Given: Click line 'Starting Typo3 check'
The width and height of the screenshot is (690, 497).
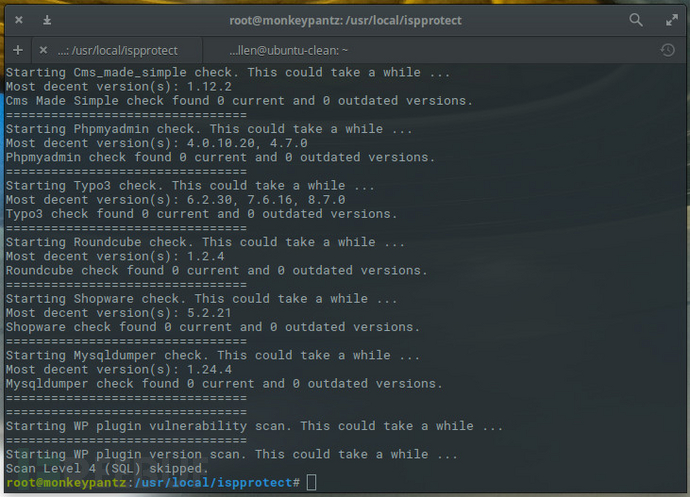Looking at the screenshot, I should pos(190,185).
